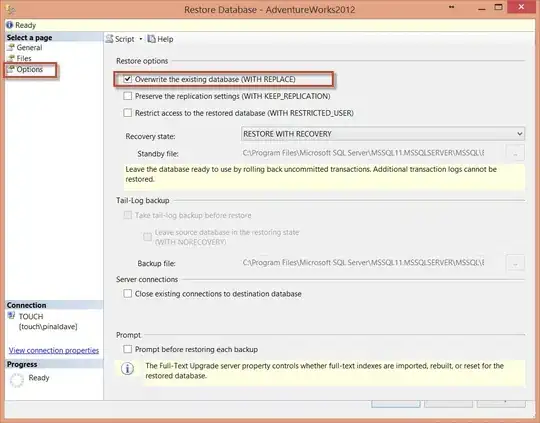Screen dimensions: 540x423
Task: Maximize the Restore Database window
Action: coord(498,7)
